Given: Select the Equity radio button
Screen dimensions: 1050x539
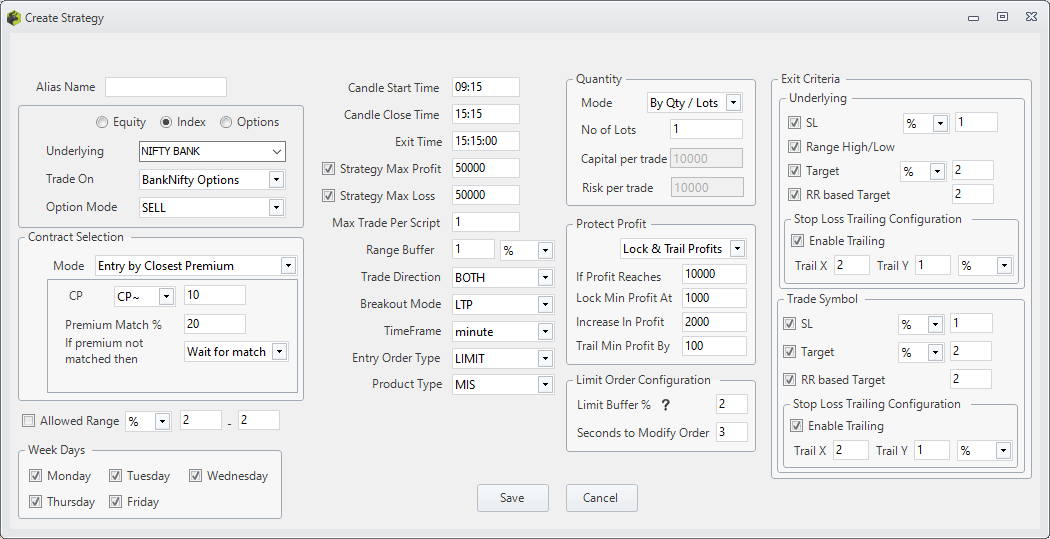Looking at the screenshot, I should 102,122.
